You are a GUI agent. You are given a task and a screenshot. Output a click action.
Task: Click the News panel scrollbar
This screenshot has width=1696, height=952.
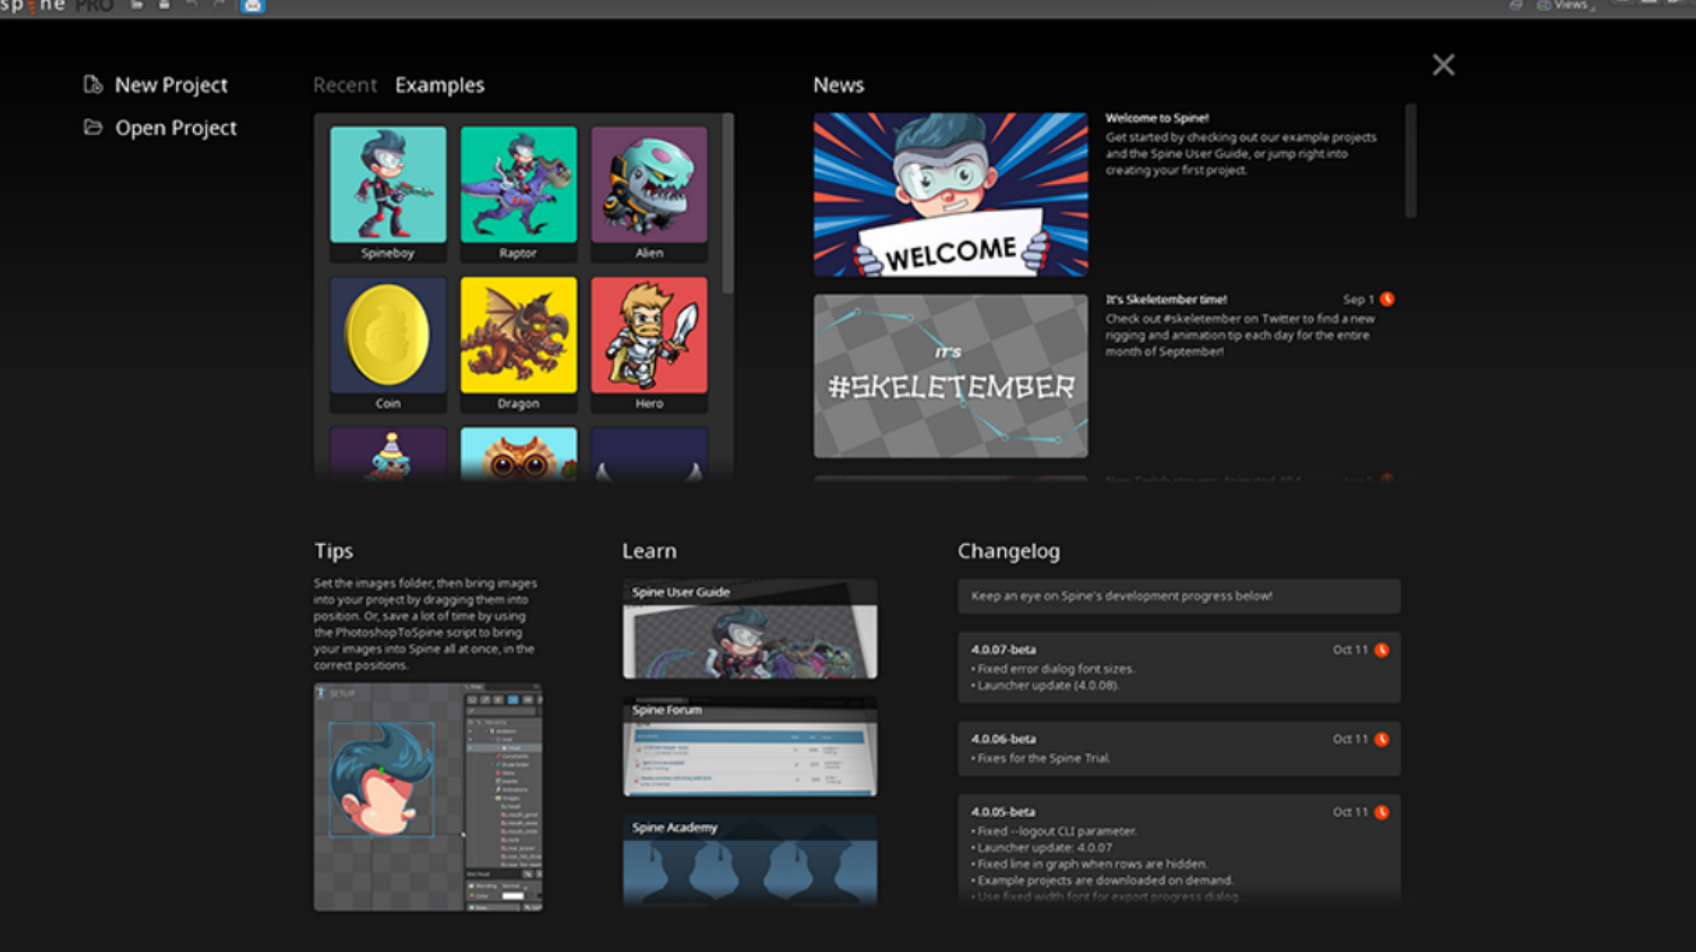[x=1410, y=160]
